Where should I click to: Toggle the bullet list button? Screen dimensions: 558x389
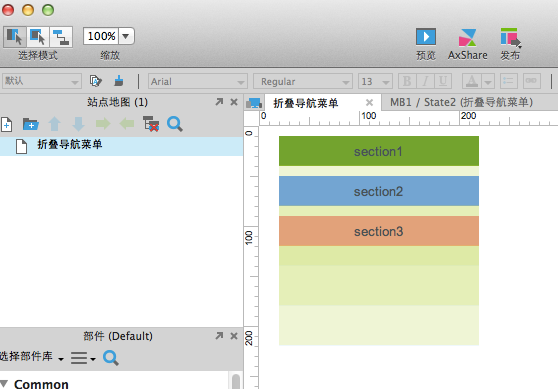click(509, 81)
